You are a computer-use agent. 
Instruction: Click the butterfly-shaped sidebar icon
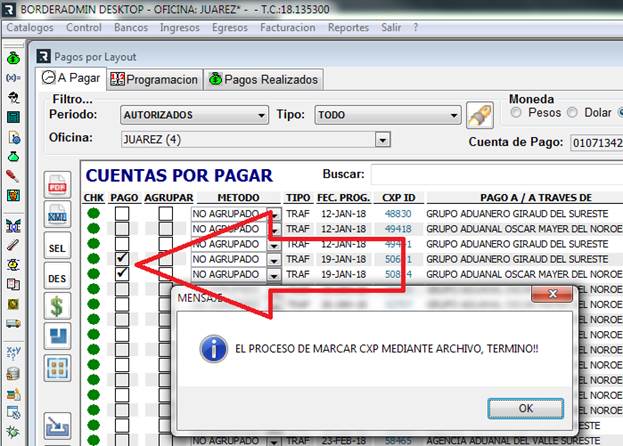[x=14, y=226]
